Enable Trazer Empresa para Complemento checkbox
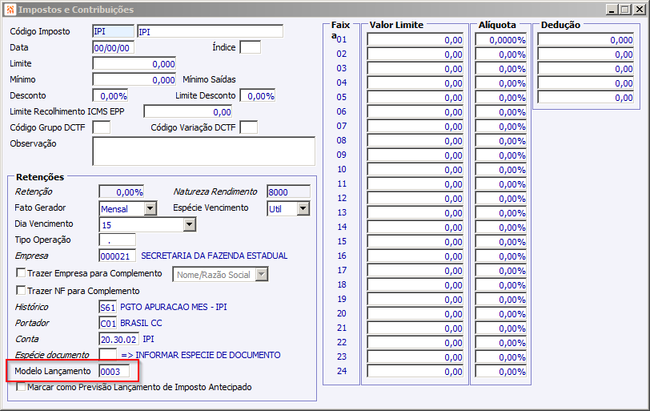Image resolution: width=650 pixels, height=411 pixels. [x=20, y=273]
